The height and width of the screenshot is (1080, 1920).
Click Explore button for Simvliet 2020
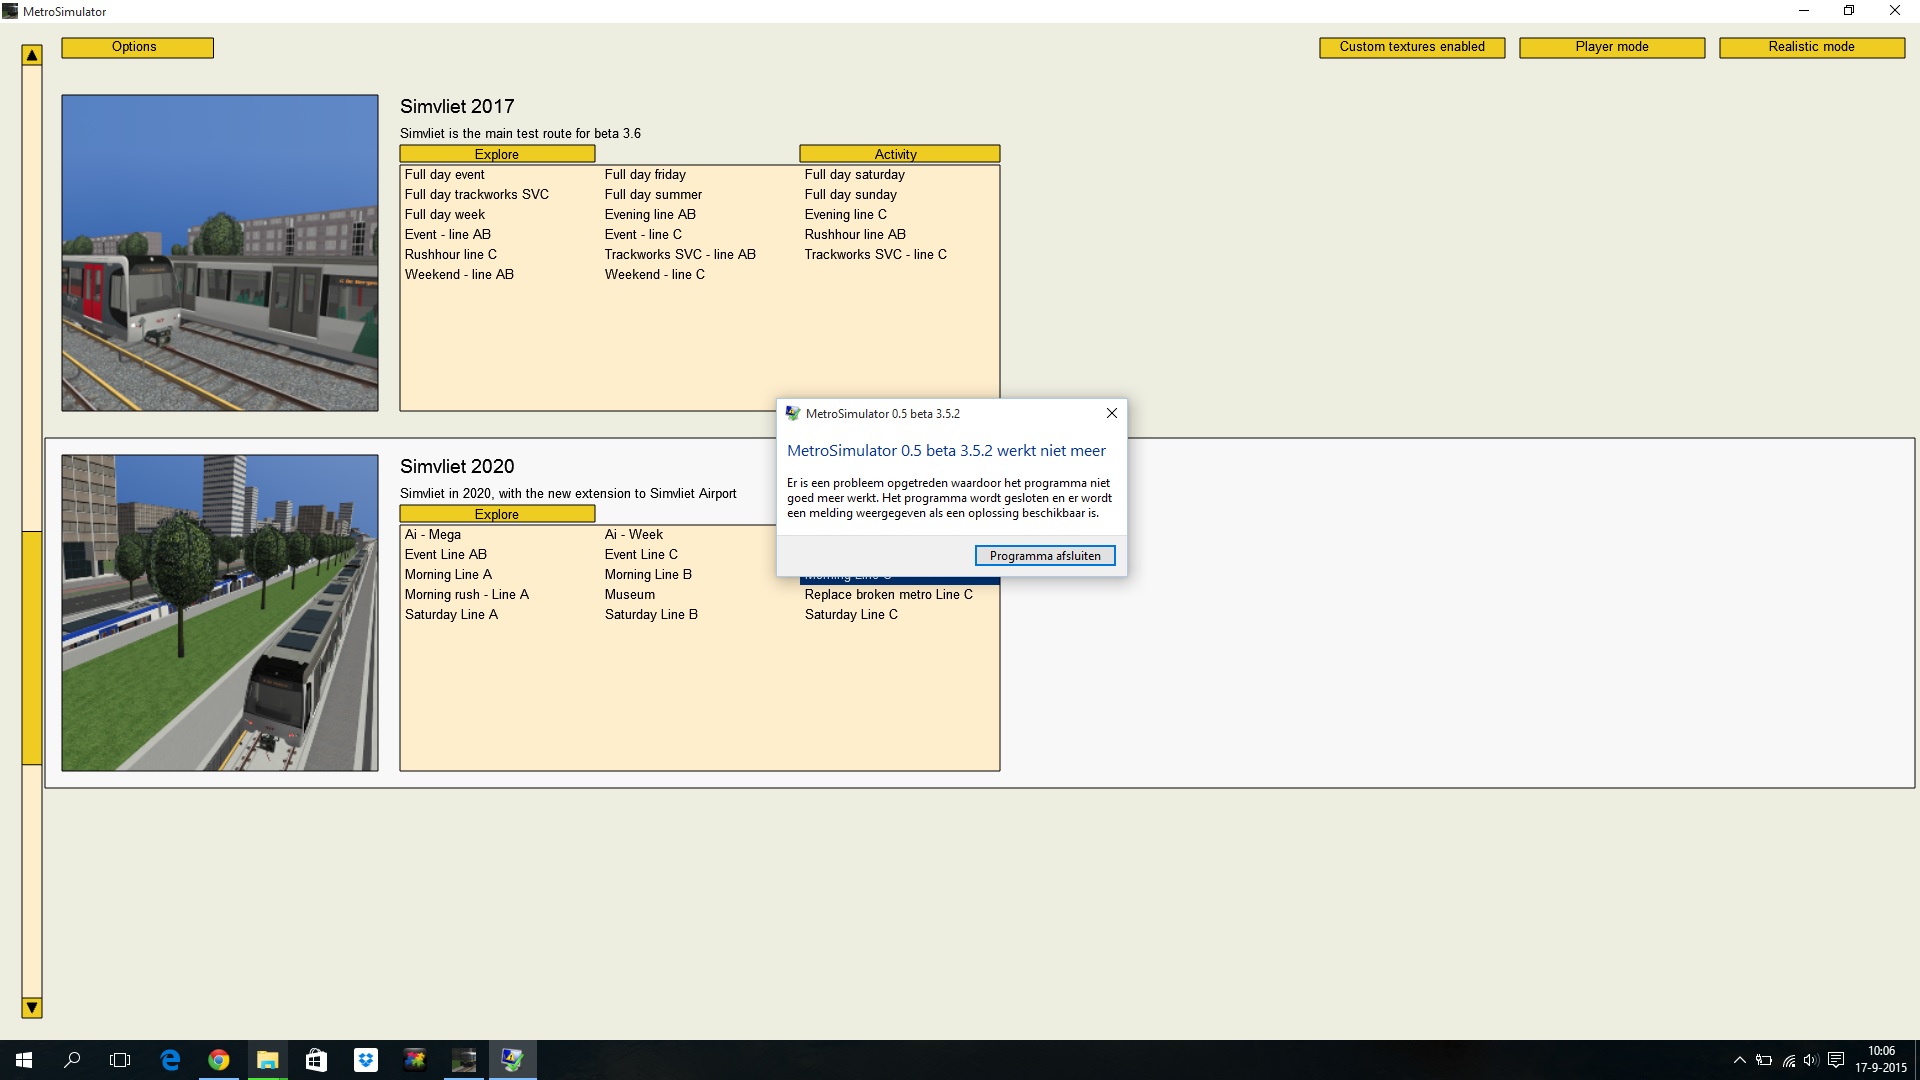coord(497,514)
